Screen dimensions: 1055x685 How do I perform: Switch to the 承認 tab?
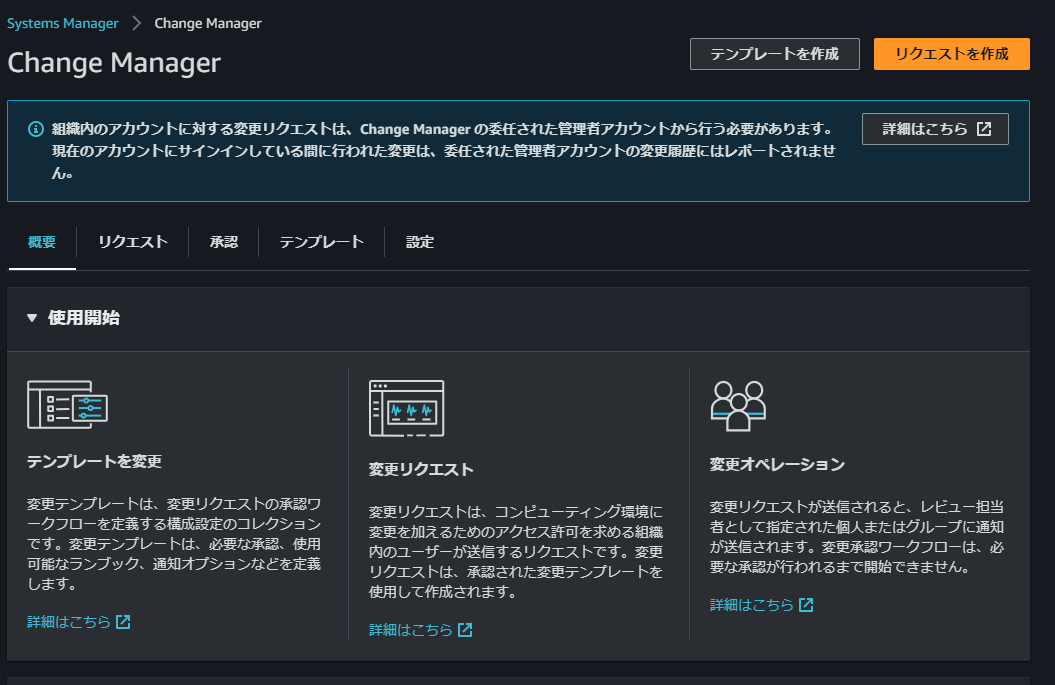(x=224, y=242)
